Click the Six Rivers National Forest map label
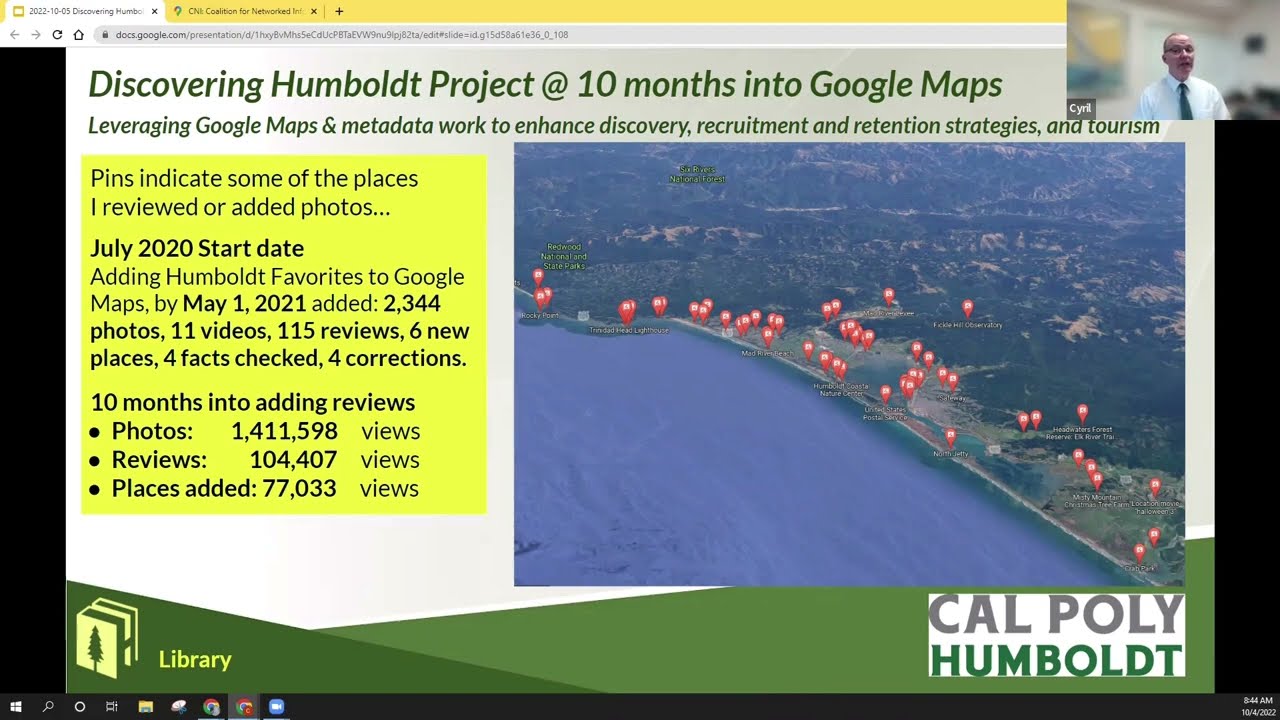Viewport: 1280px width, 720px height. coord(697,174)
